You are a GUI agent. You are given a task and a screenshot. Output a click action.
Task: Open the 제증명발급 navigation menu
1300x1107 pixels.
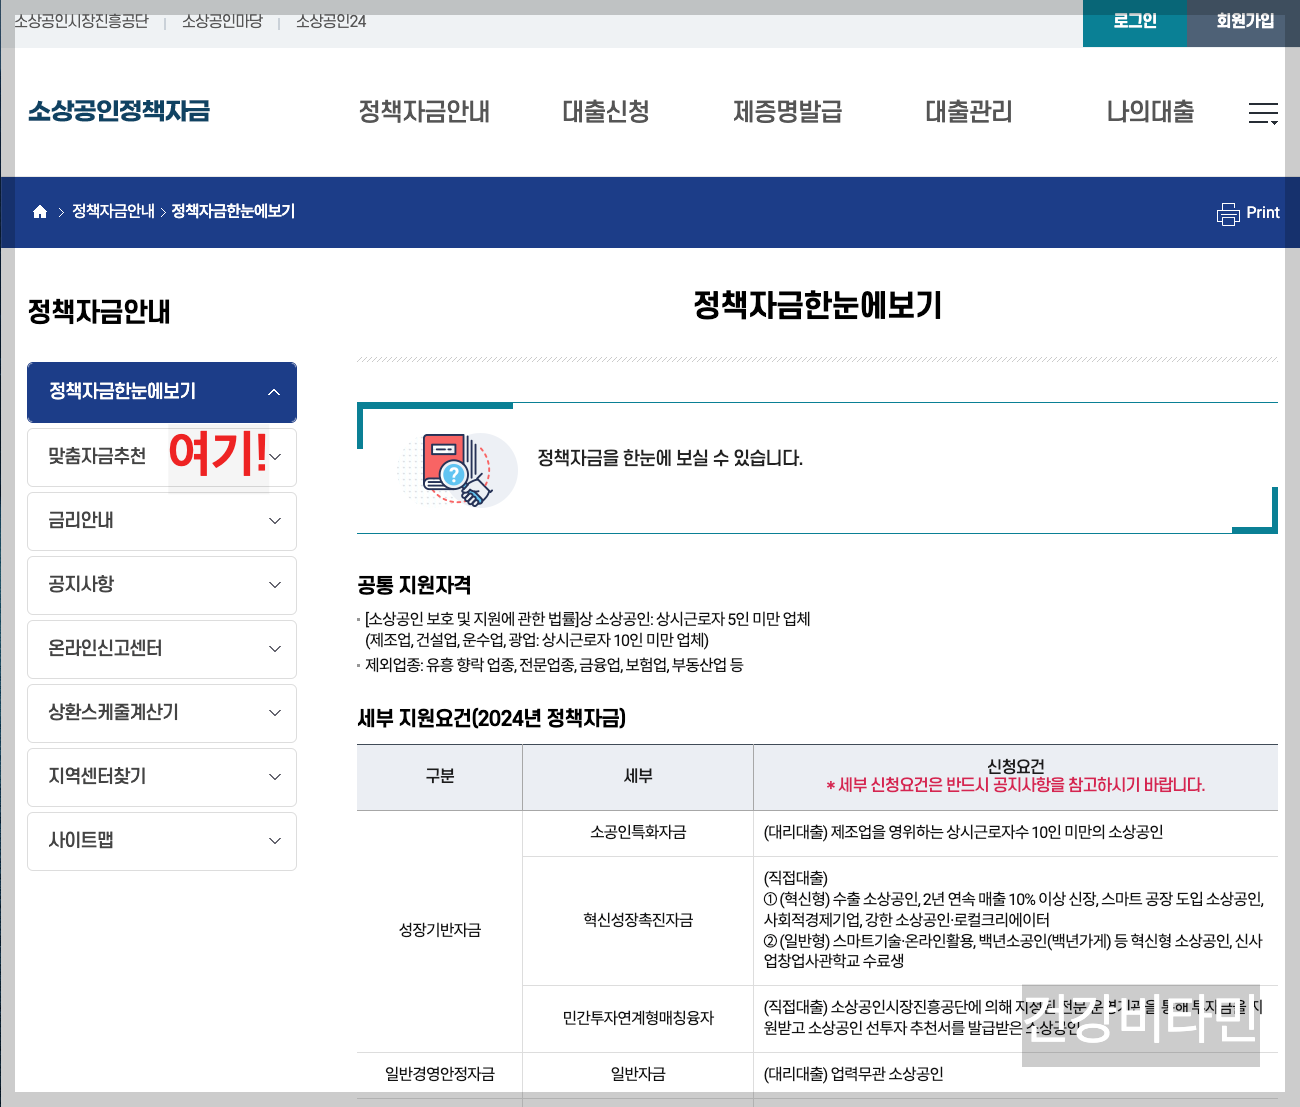point(787,112)
